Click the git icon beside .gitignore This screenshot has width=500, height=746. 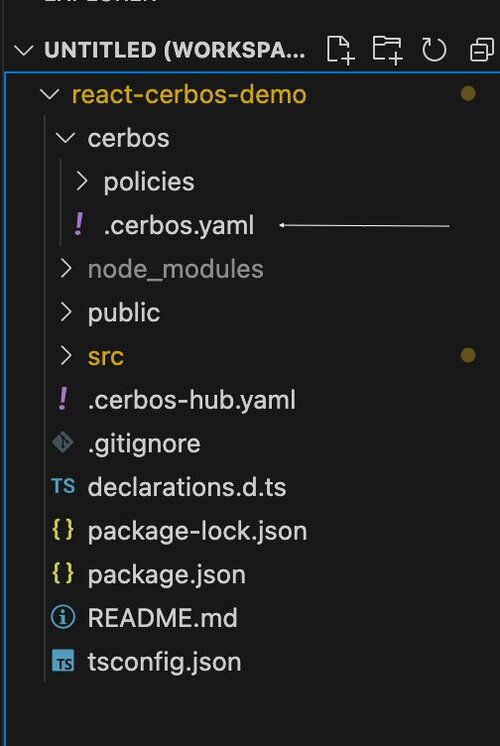(63, 443)
